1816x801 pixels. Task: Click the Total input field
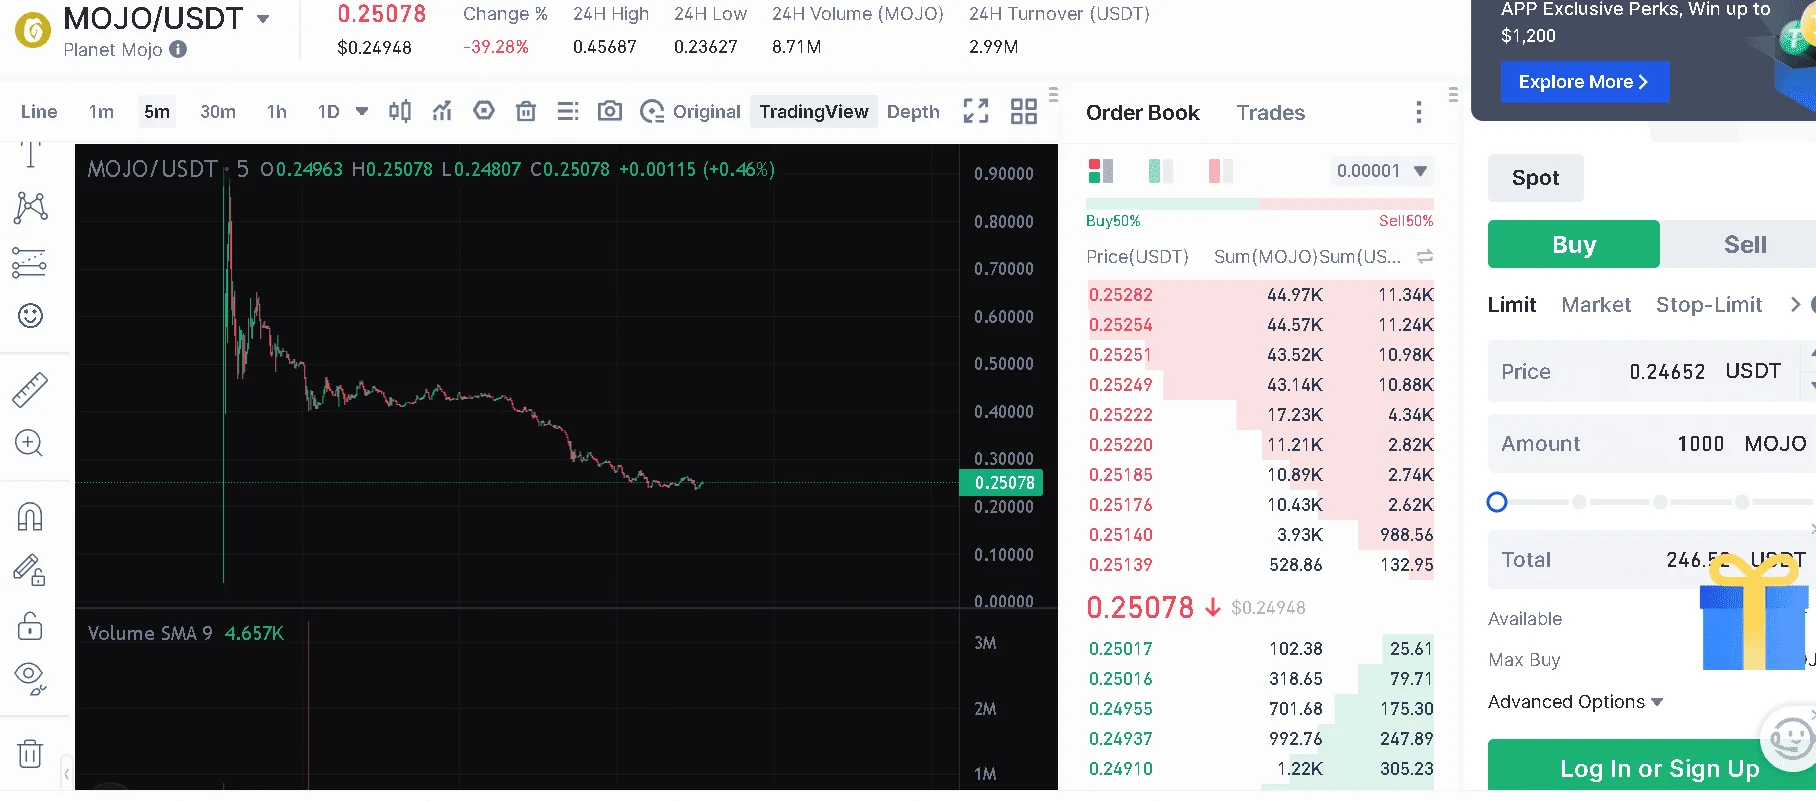(x=1652, y=560)
